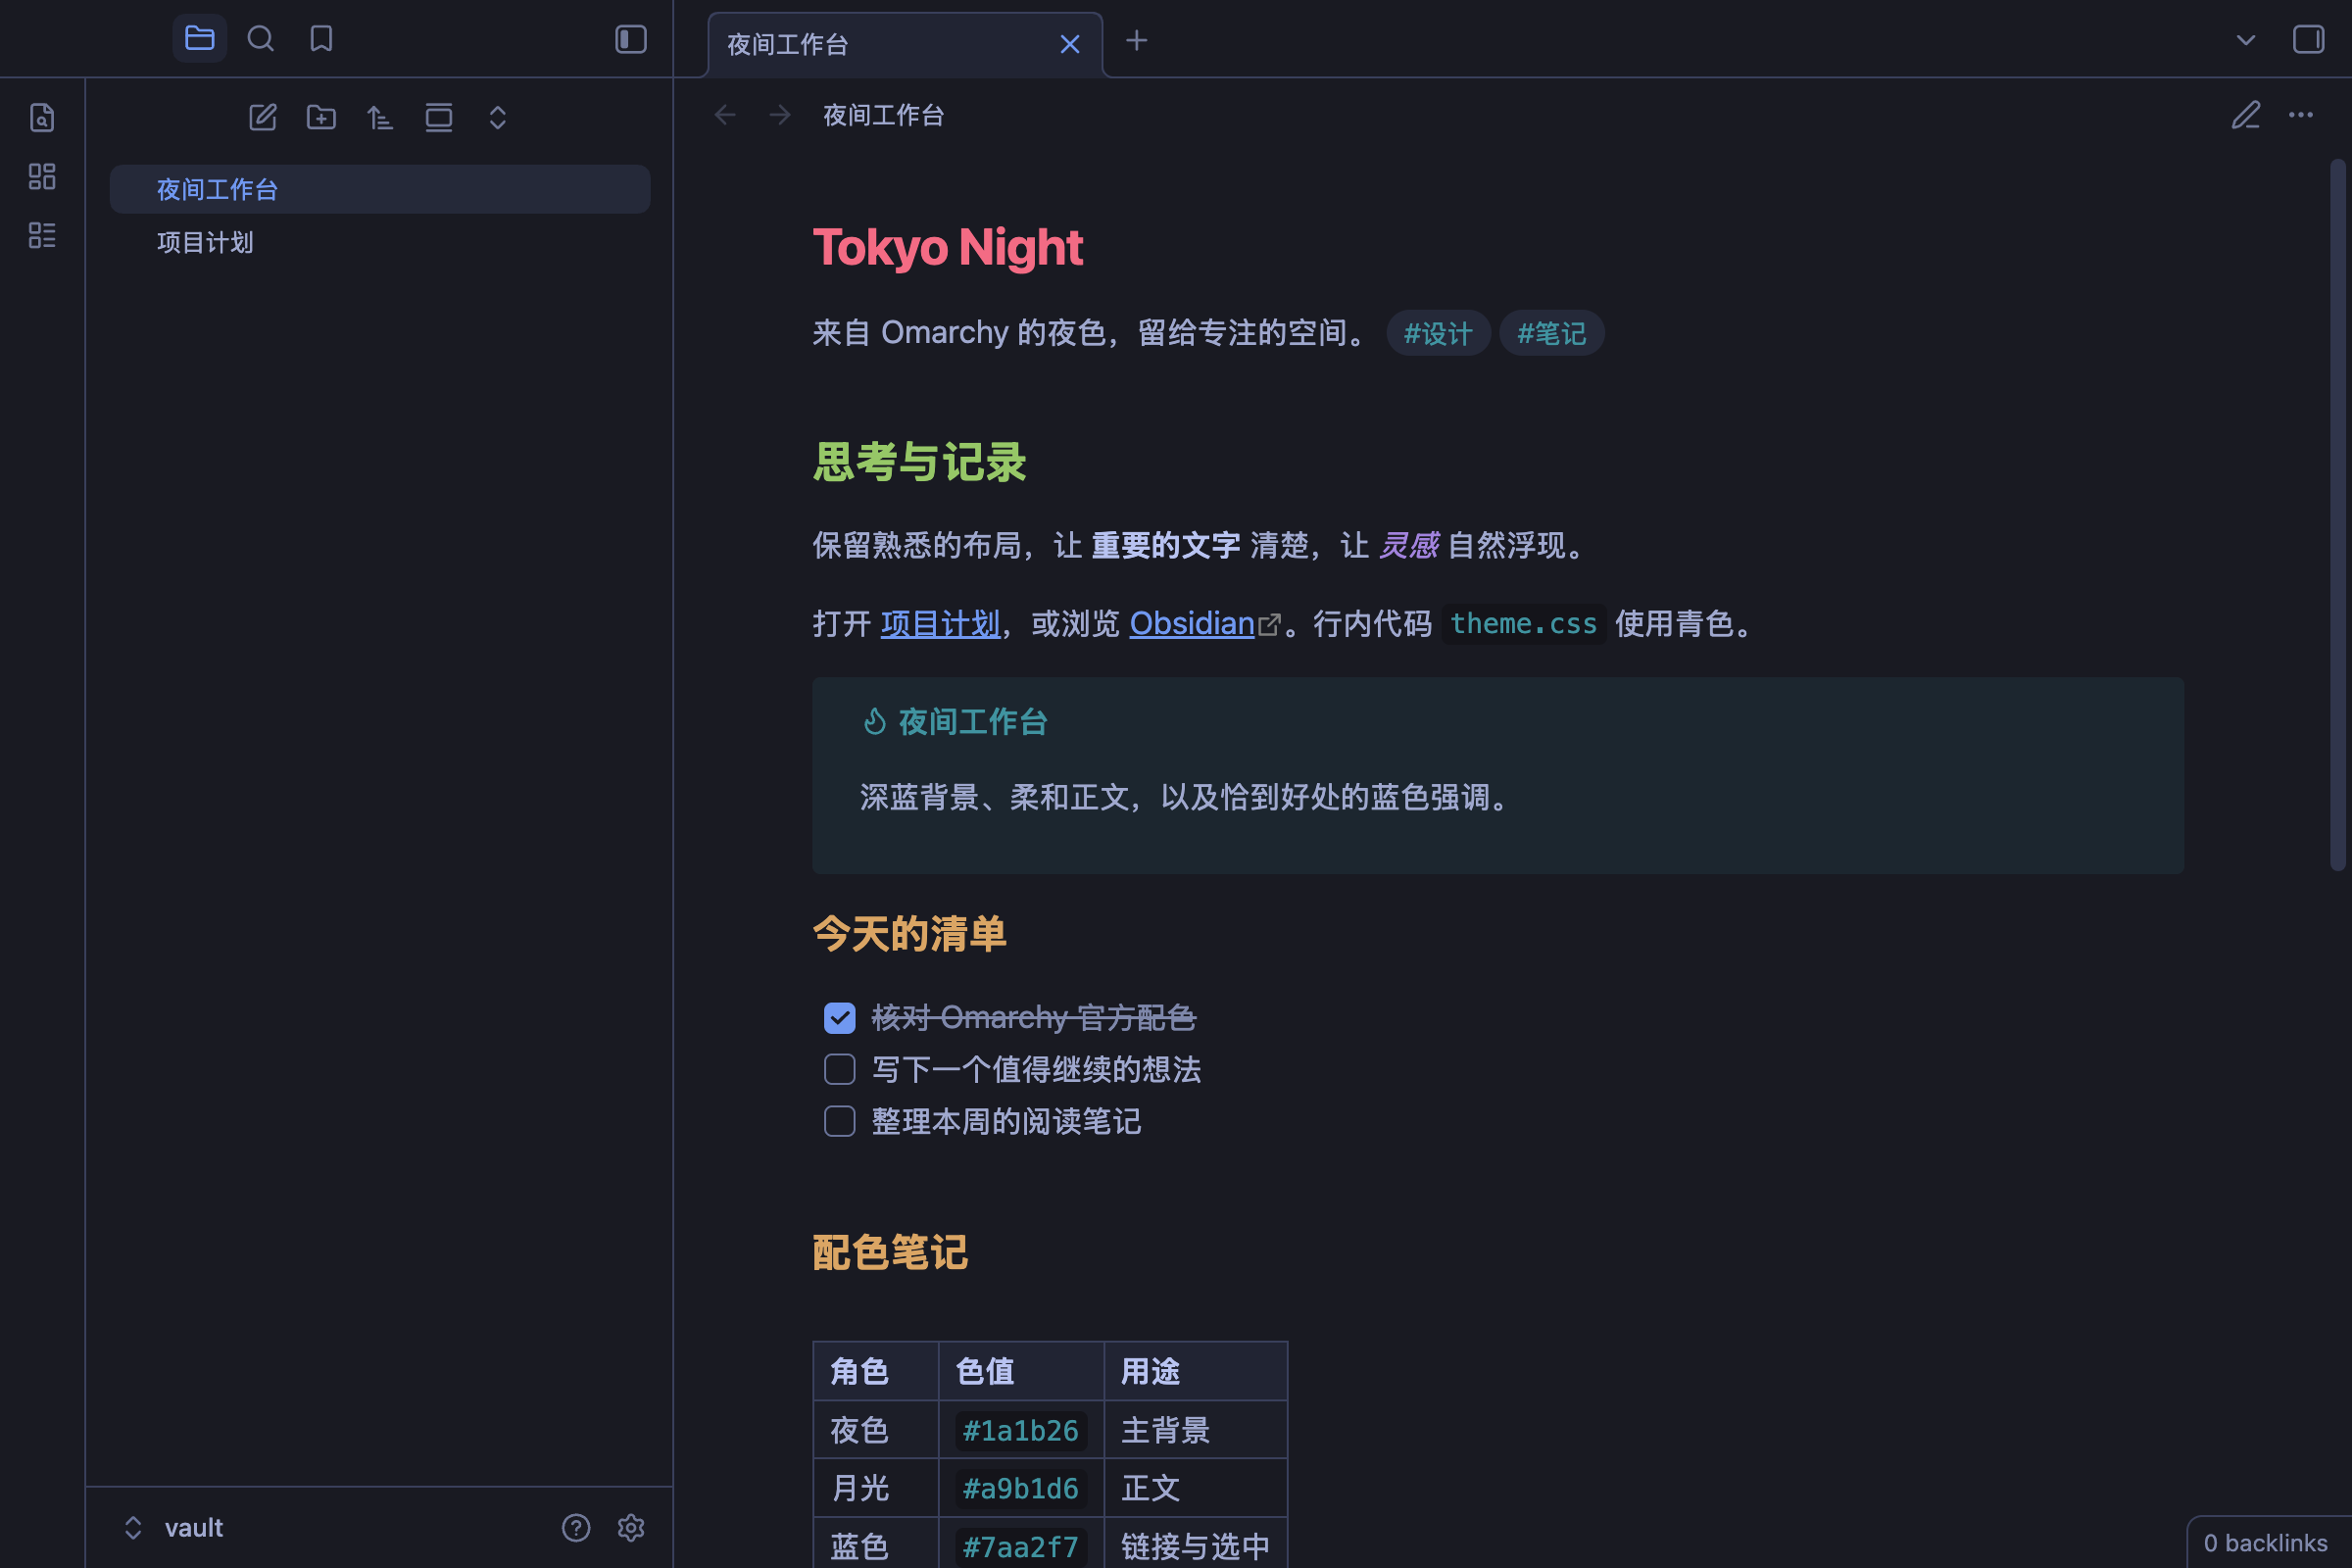Open the vault switcher

click(x=174, y=1528)
